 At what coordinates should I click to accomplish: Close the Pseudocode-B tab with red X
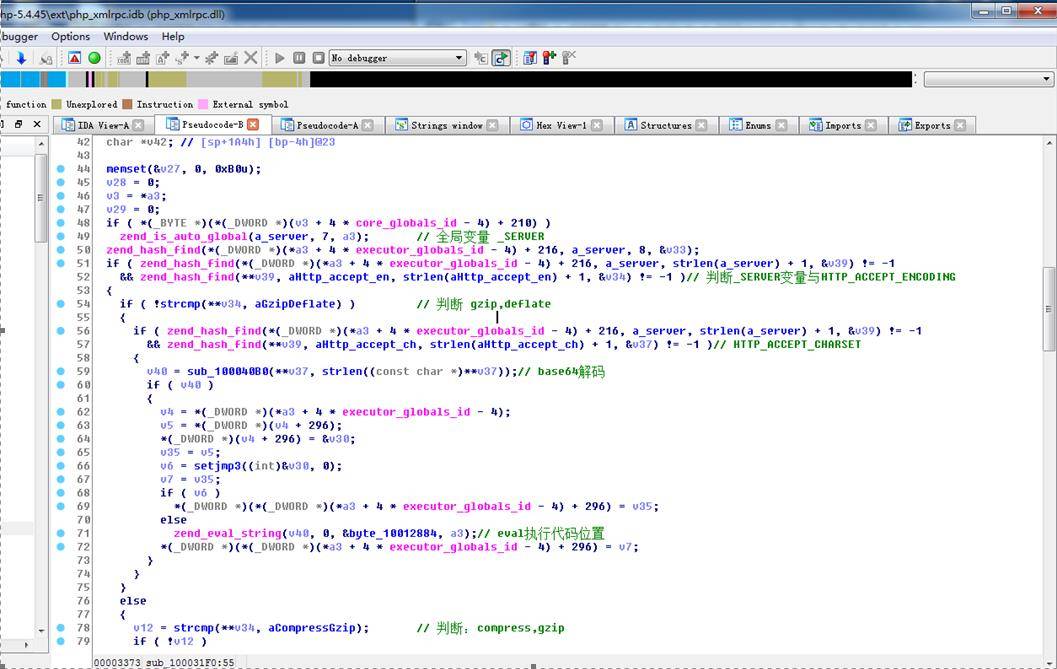(x=253, y=125)
